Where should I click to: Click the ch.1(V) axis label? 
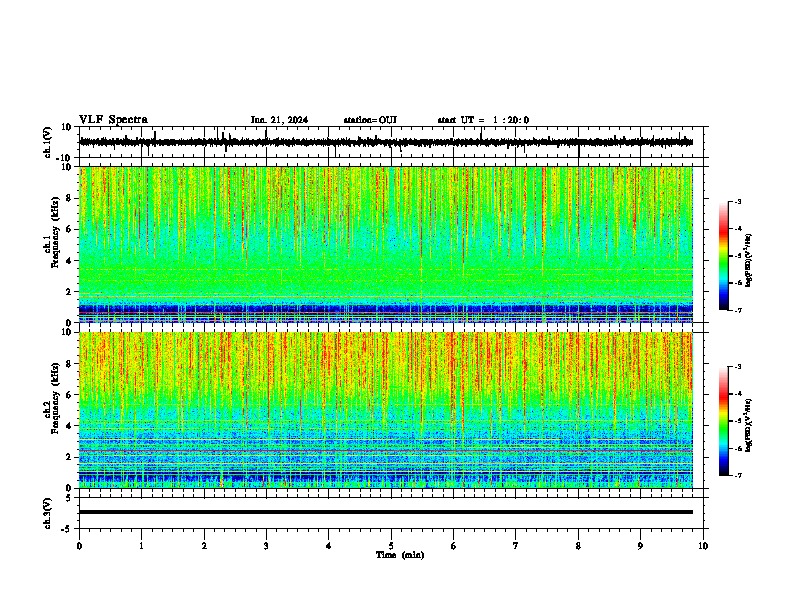pos(47,142)
